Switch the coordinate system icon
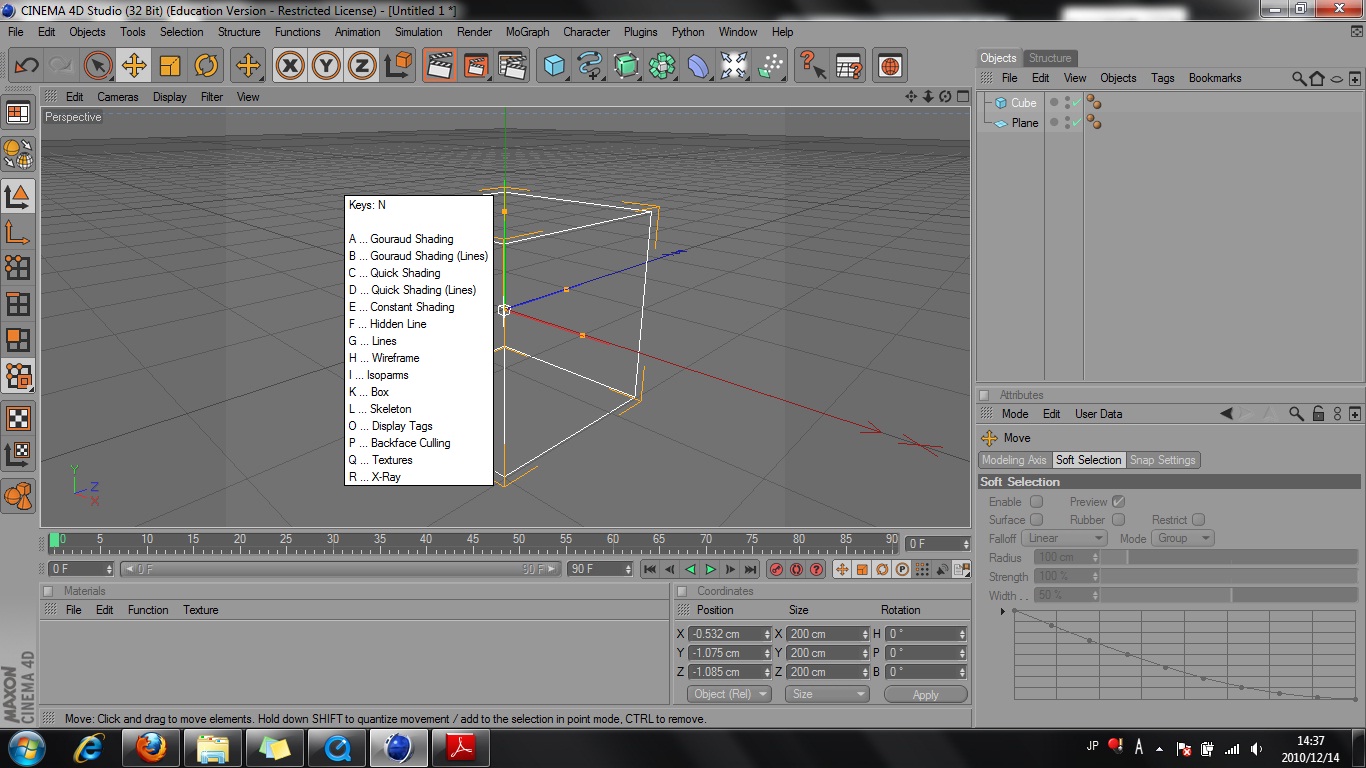 398,66
